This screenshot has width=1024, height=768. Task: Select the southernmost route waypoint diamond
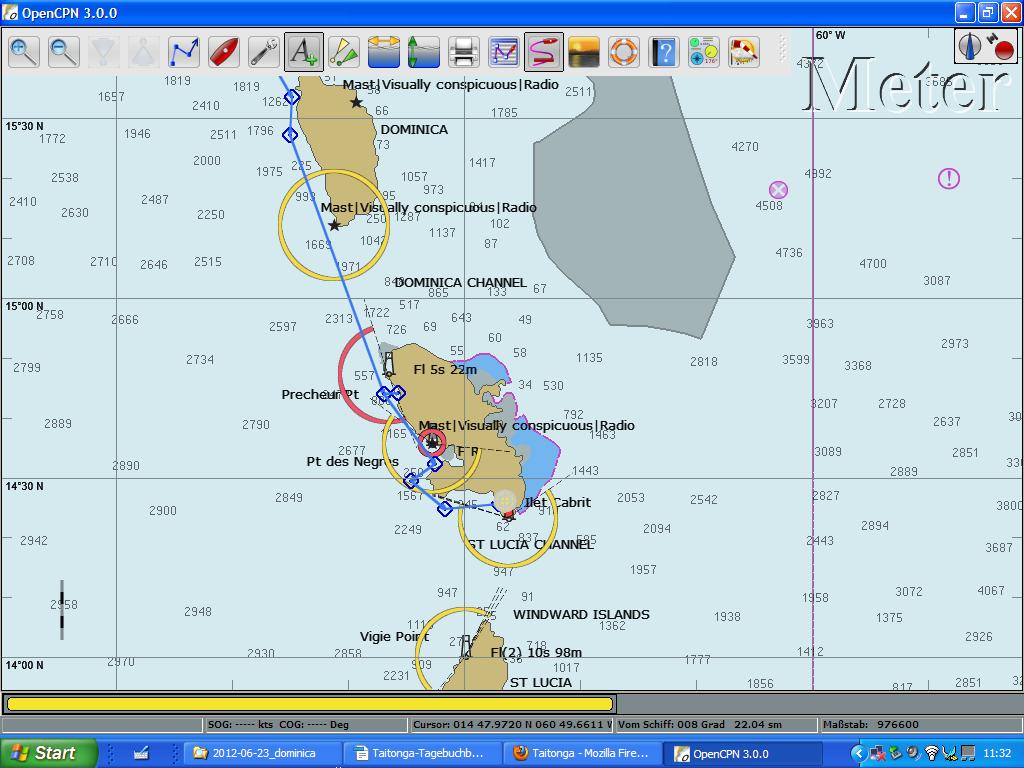coord(445,508)
